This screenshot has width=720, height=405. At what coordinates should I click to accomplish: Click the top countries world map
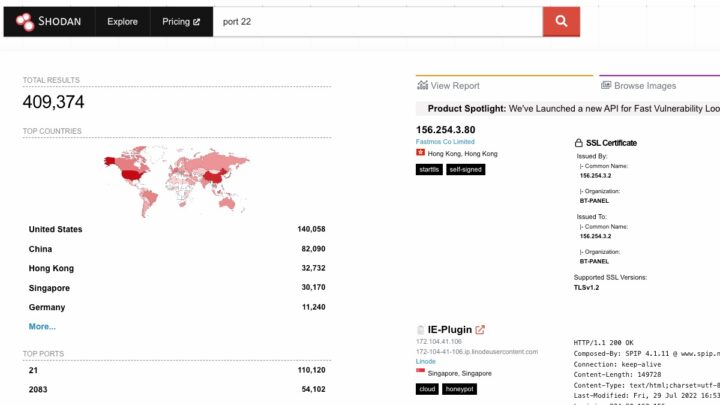pyautogui.click(x=176, y=180)
